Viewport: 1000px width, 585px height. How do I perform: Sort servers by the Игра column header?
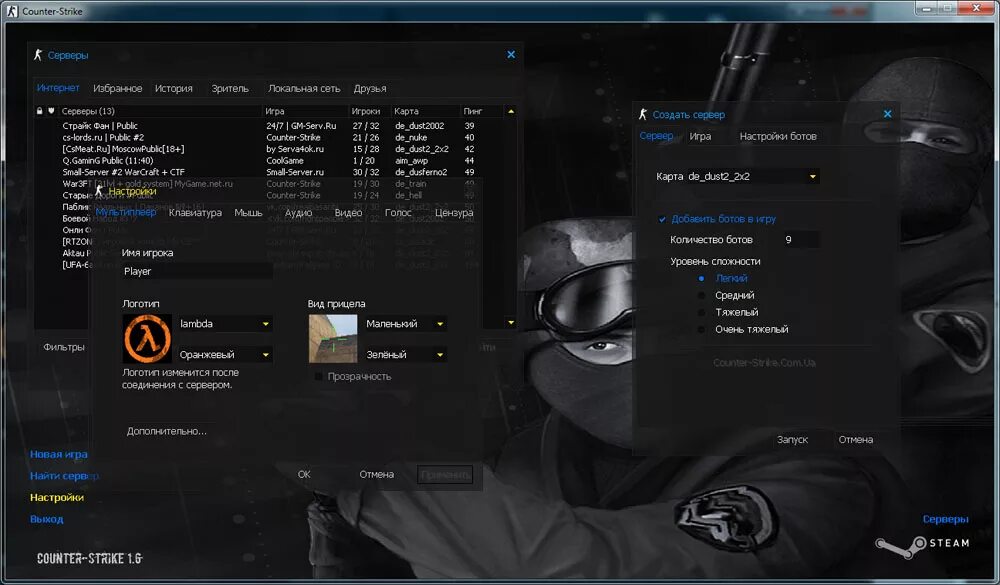[x=305, y=111]
